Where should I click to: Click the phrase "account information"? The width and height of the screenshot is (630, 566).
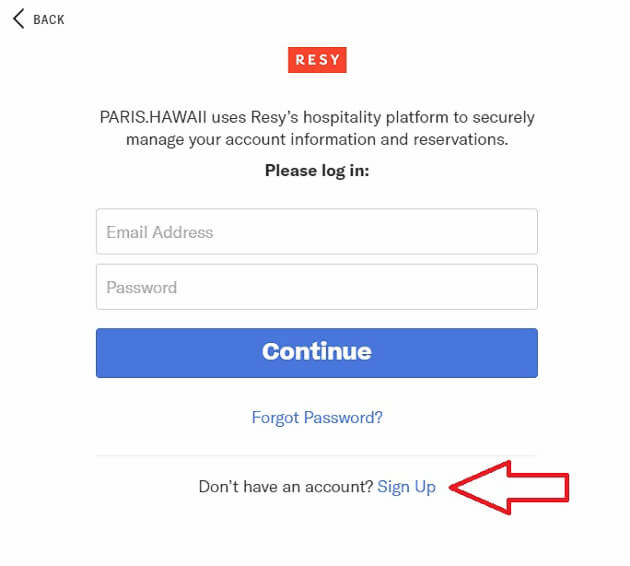pos(304,140)
